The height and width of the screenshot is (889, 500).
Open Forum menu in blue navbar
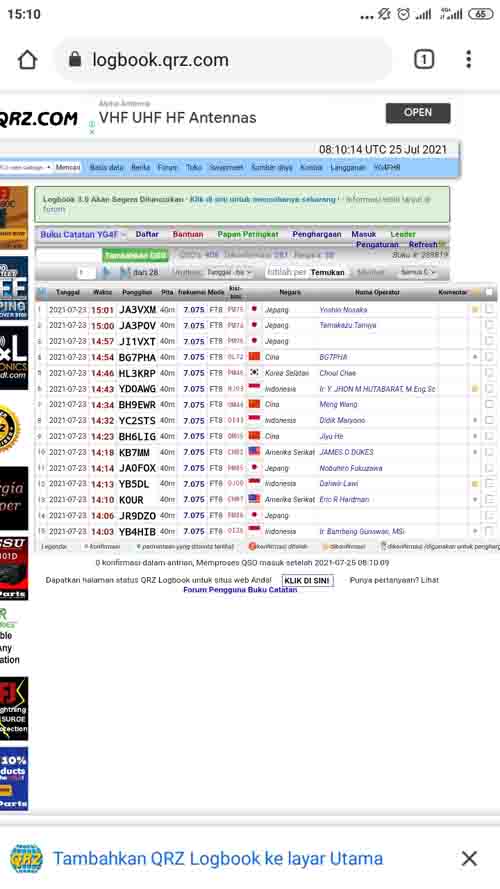(x=167, y=168)
